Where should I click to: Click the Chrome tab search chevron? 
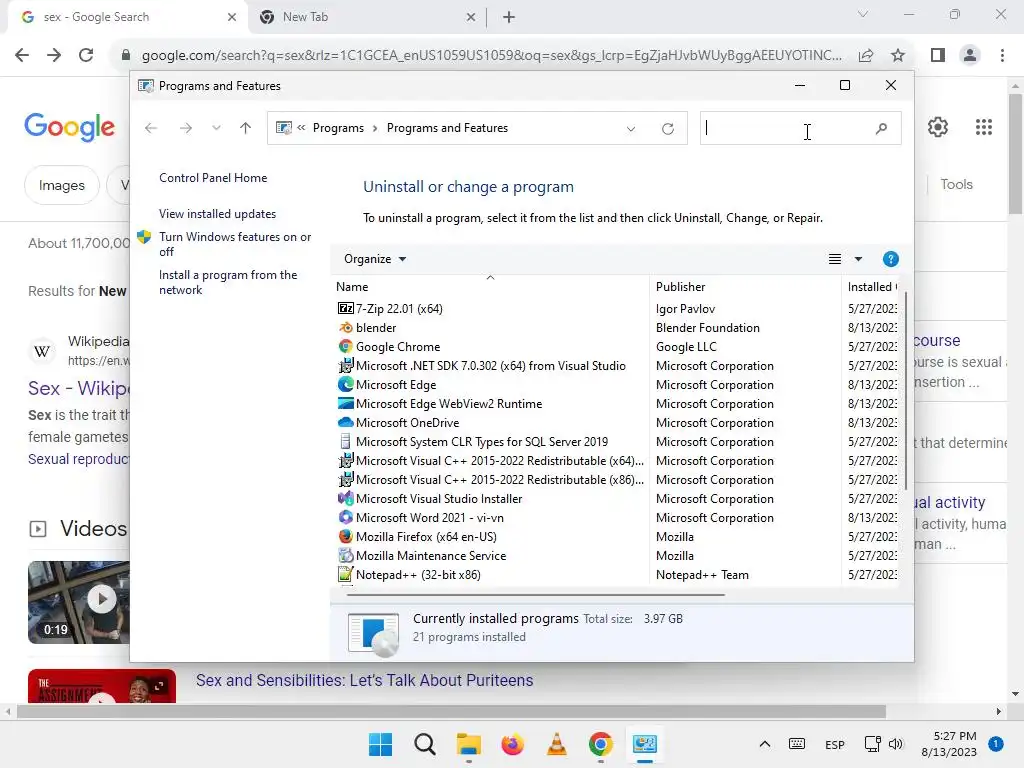click(x=863, y=14)
